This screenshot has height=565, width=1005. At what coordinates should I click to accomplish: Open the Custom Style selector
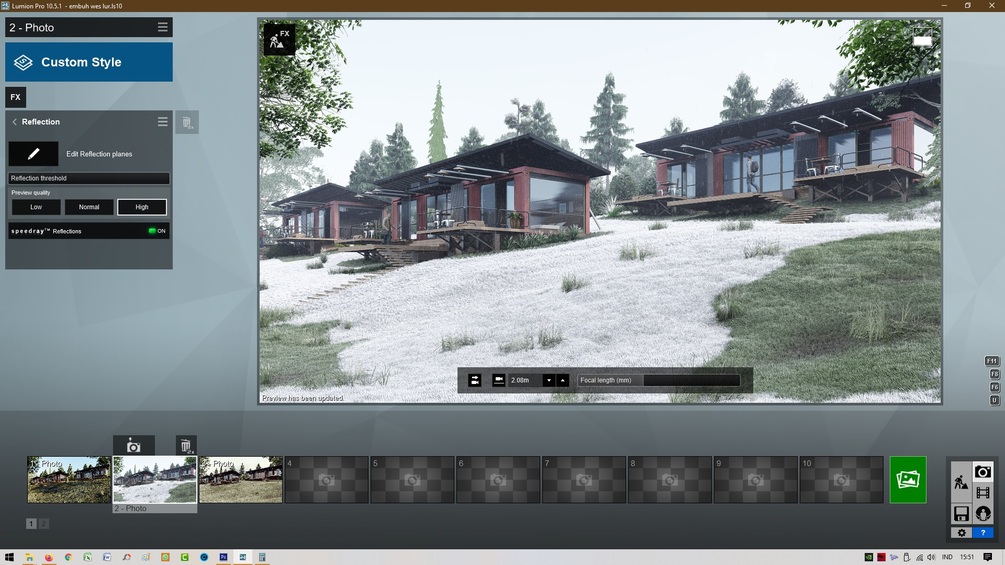tap(89, 62)
